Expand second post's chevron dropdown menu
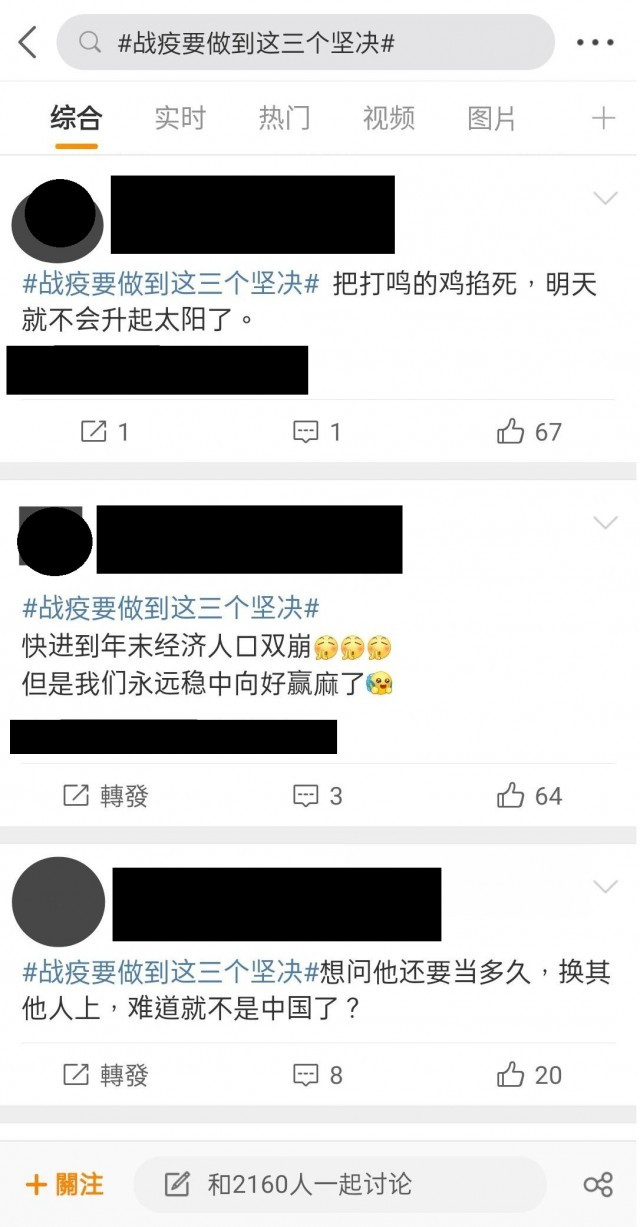 [x=605, y=522]
